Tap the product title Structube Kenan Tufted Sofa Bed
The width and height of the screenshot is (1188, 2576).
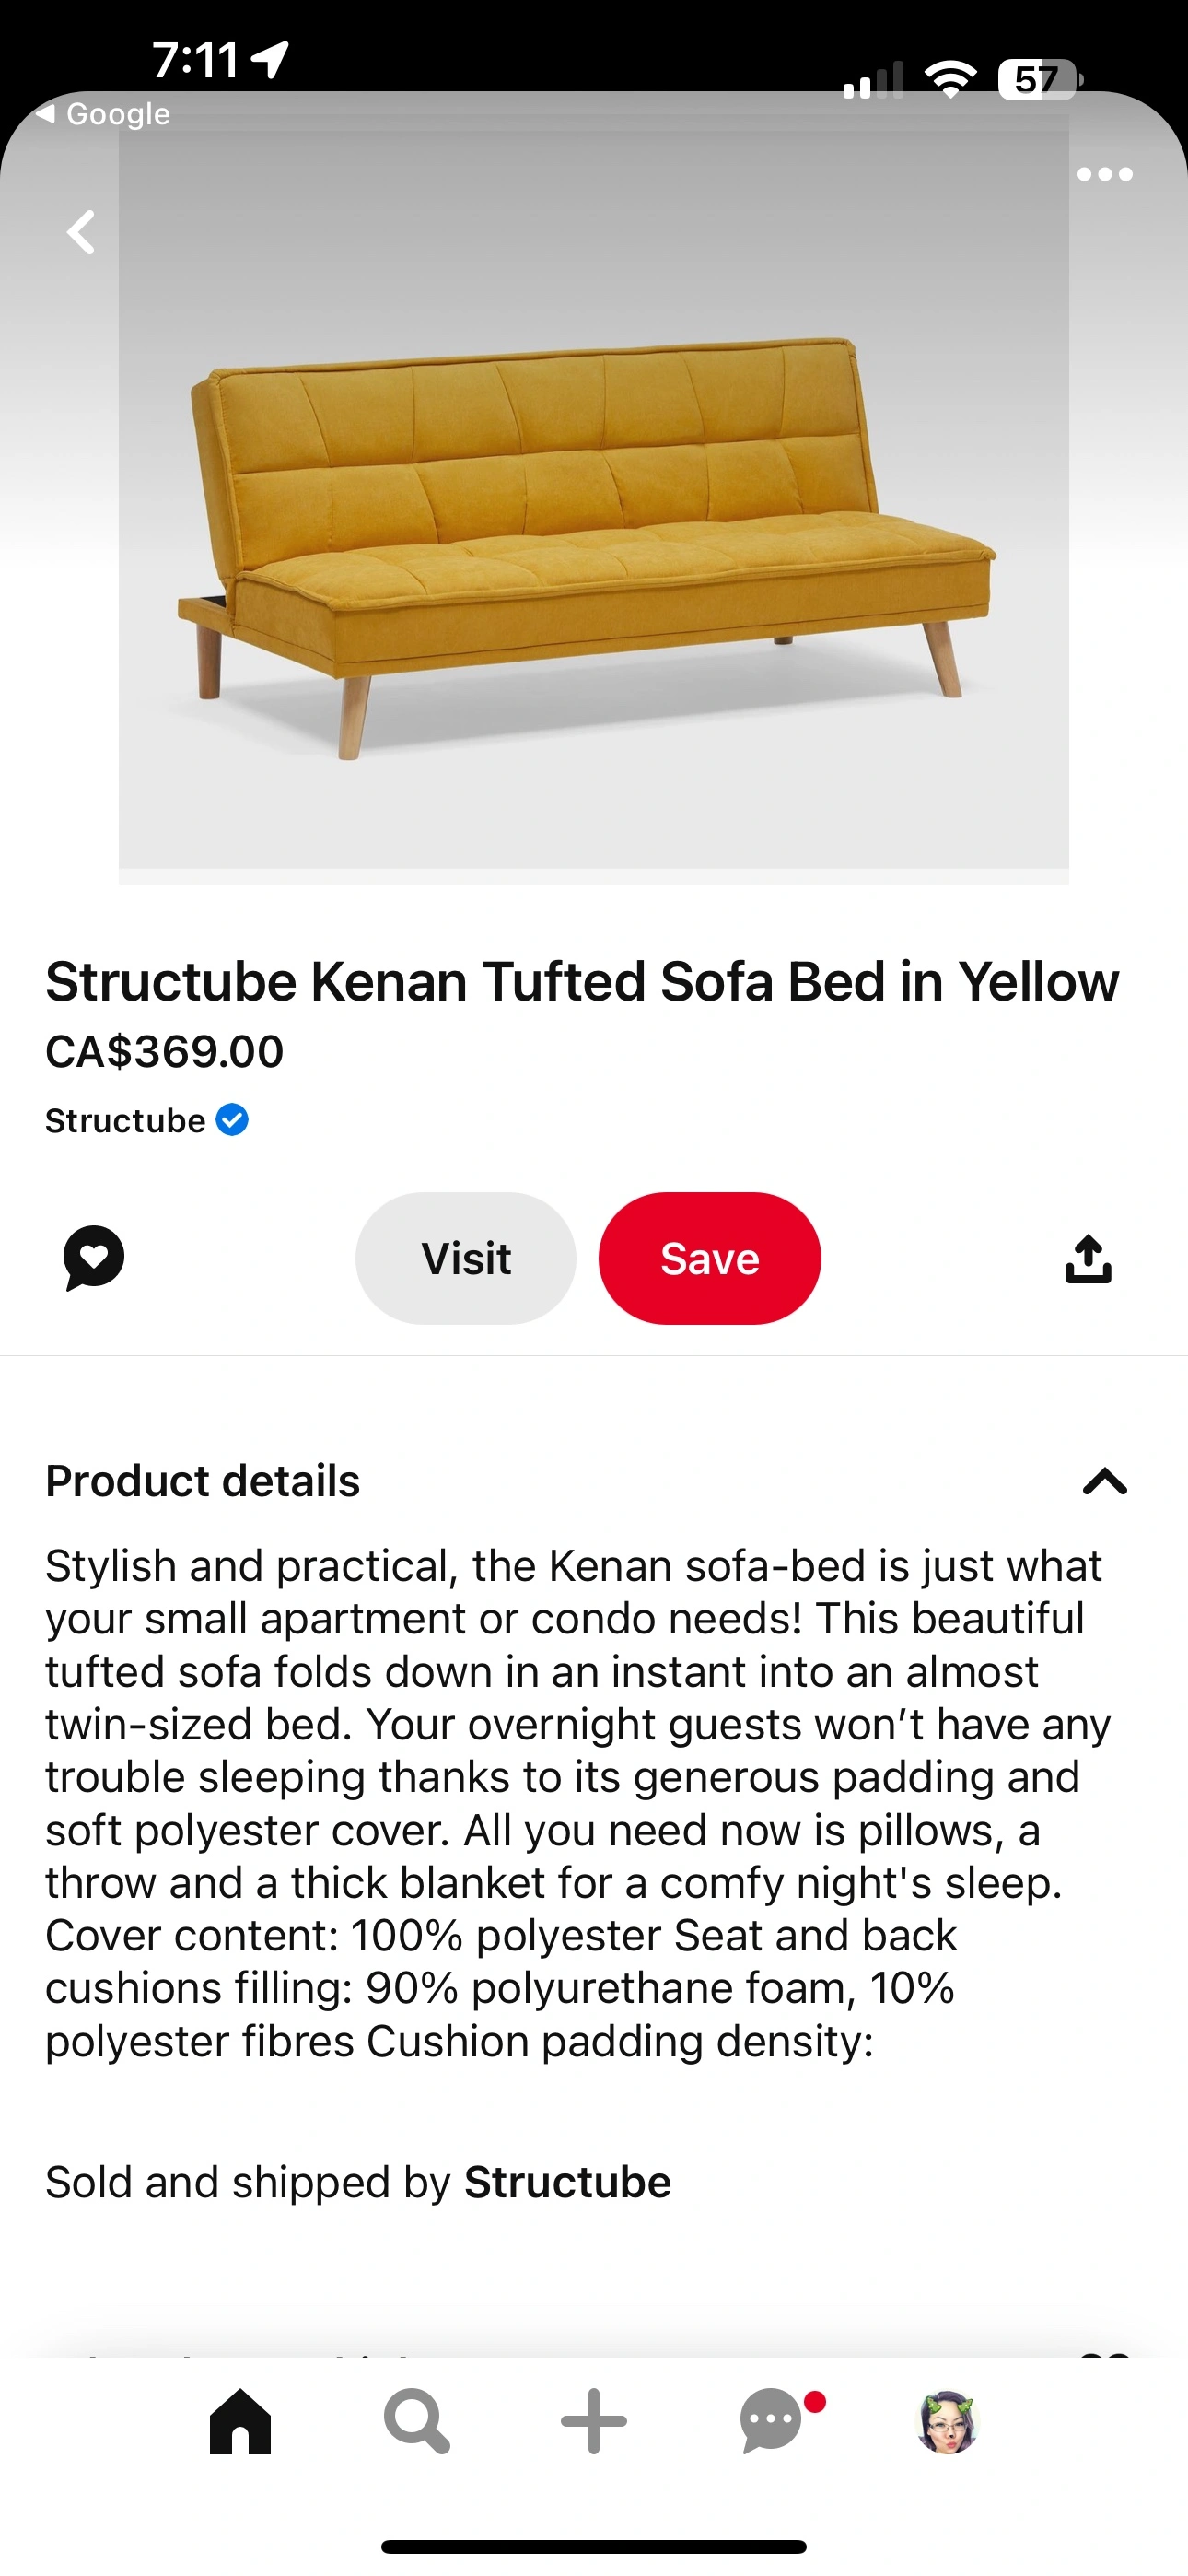(582, 981)
